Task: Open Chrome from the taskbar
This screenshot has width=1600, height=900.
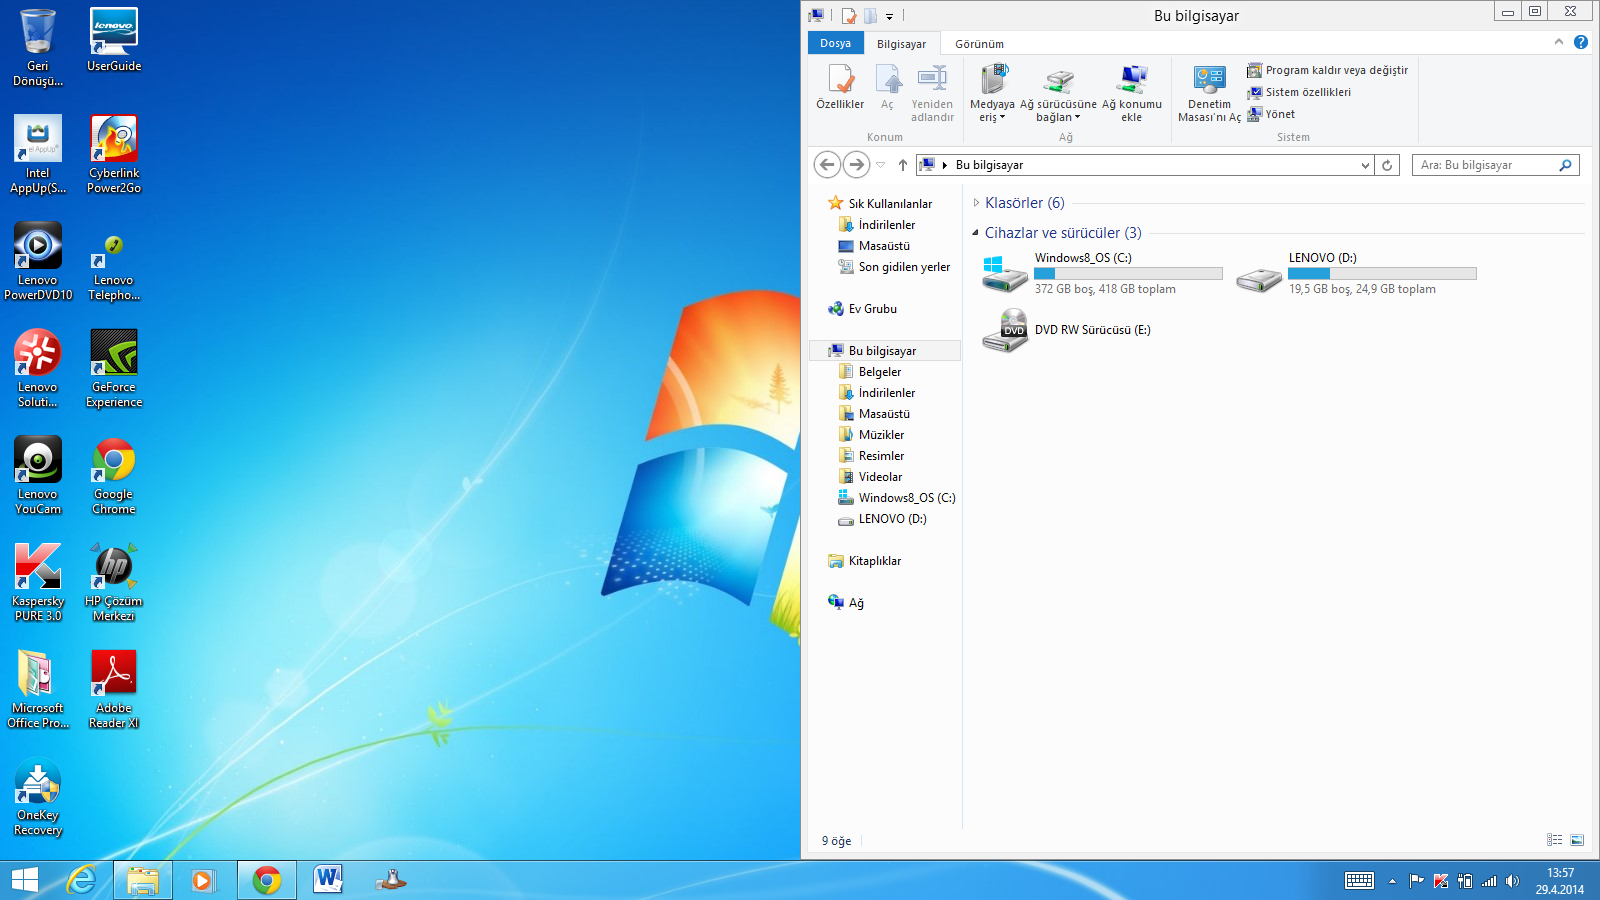Action: point(266,880)
